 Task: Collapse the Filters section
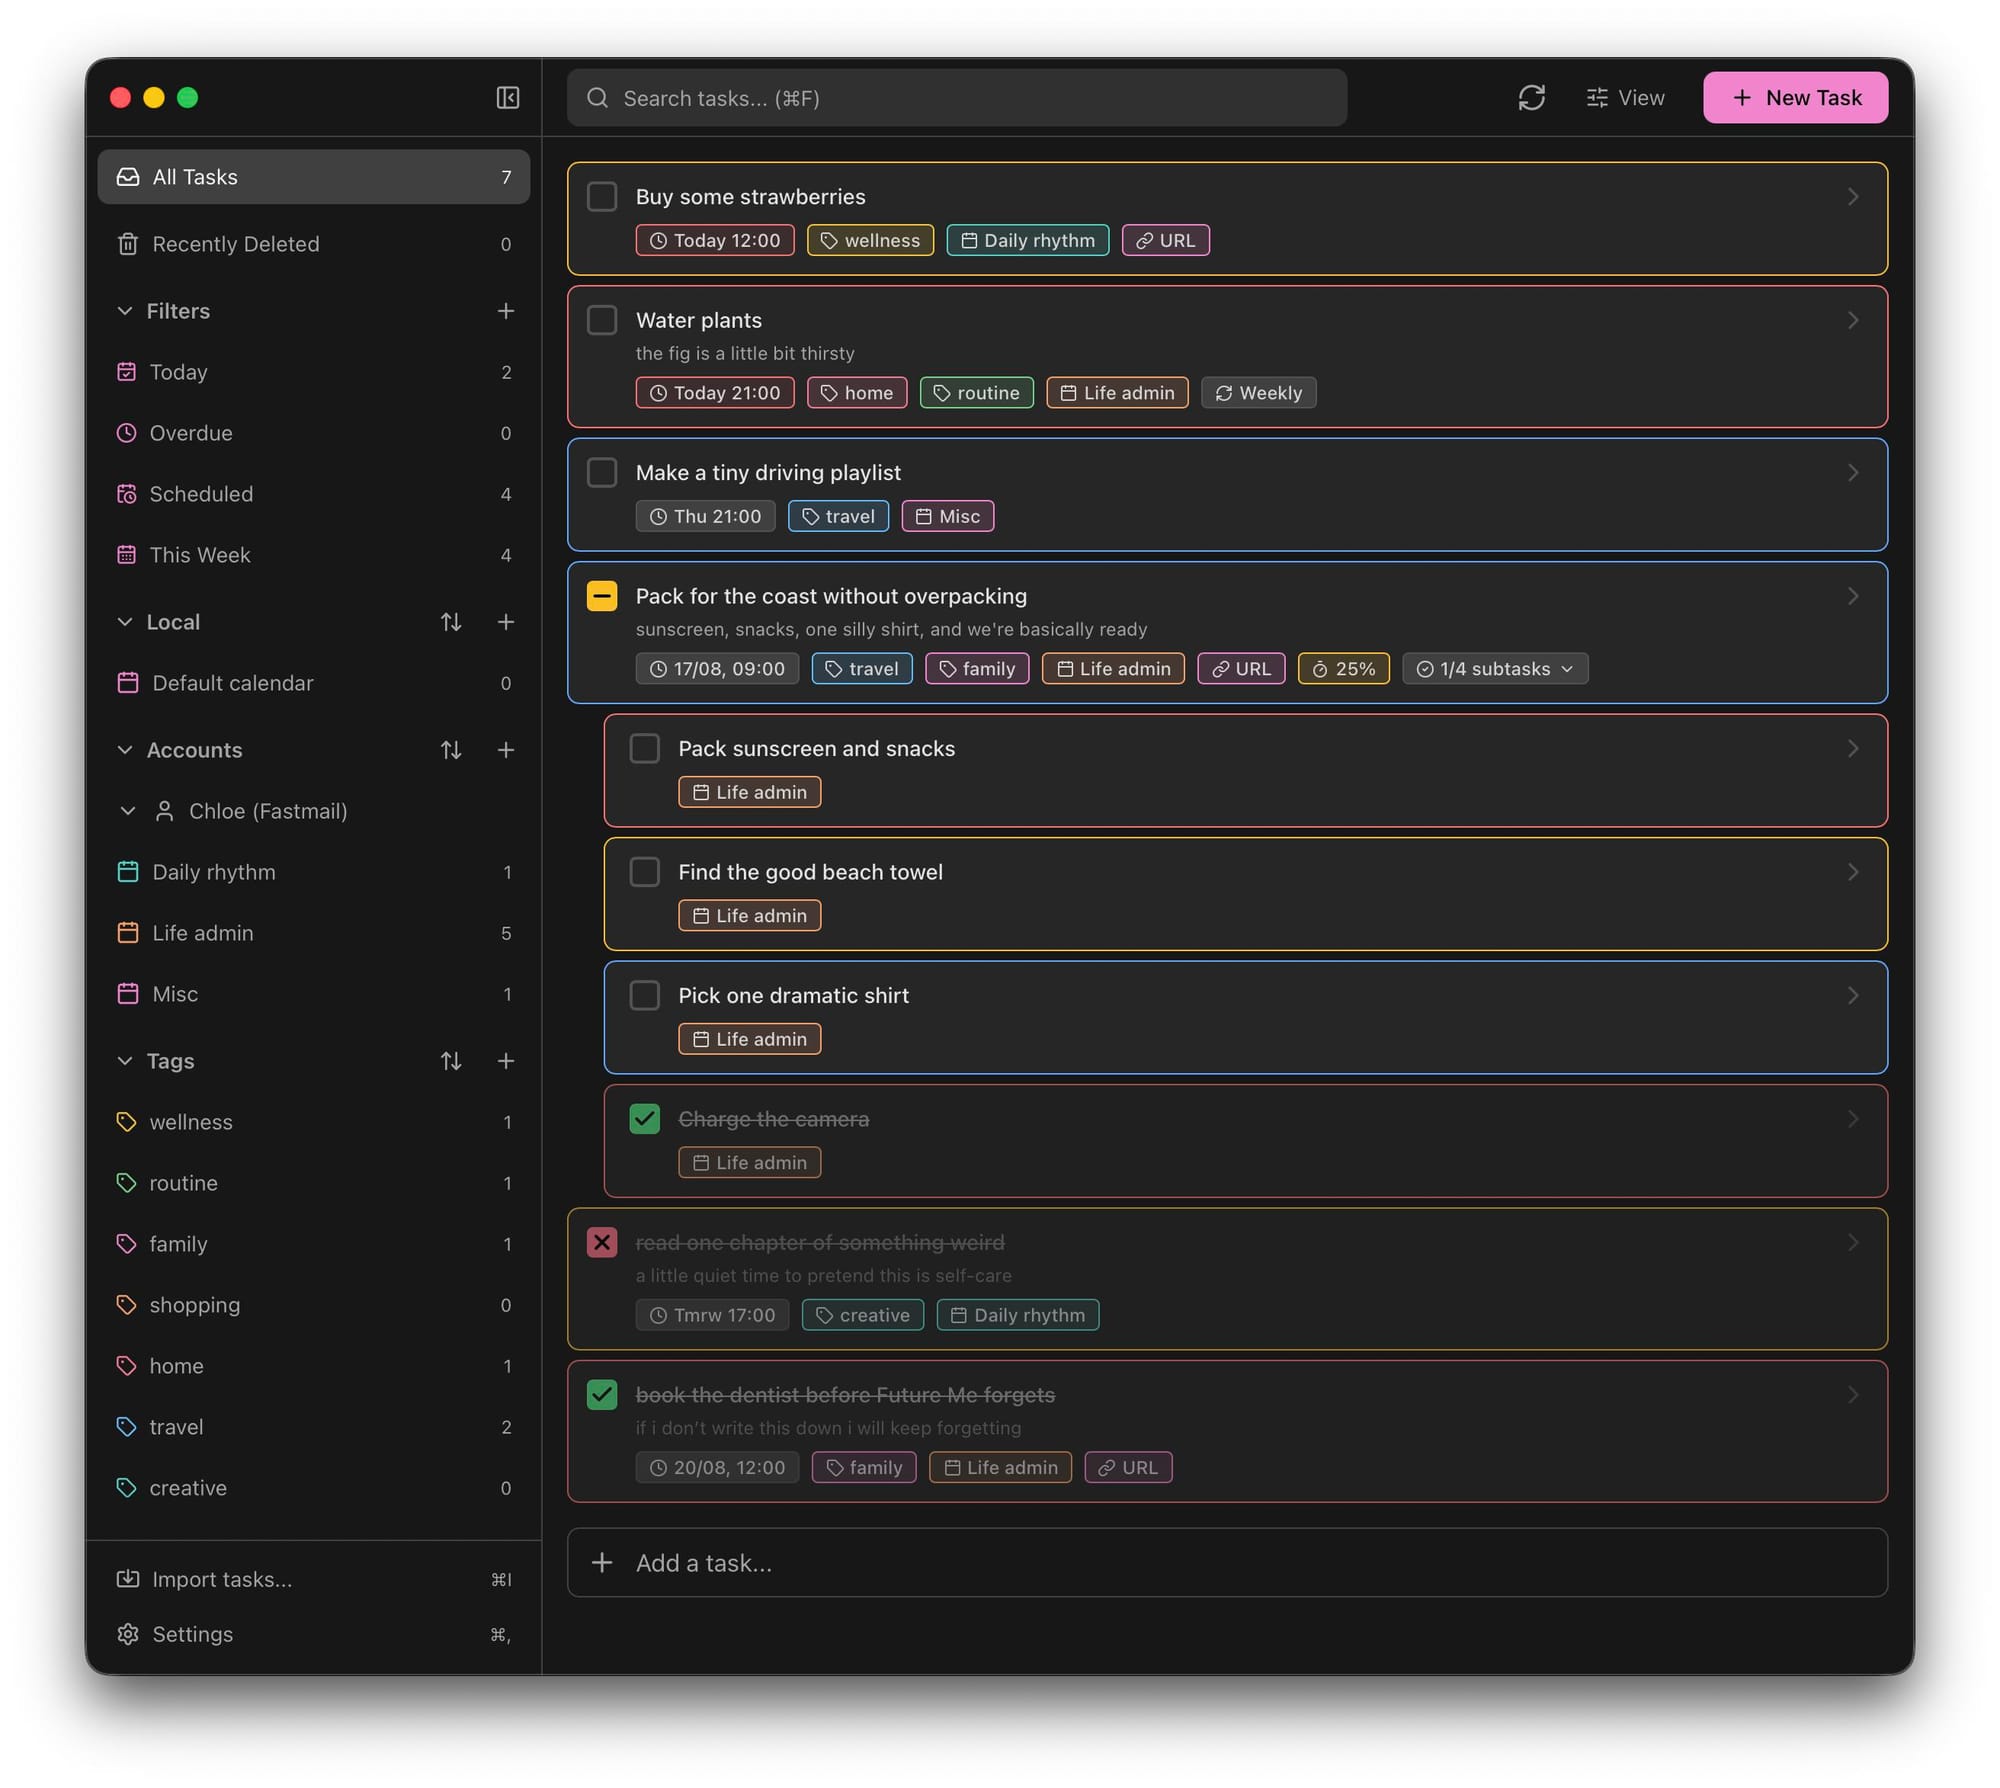(125, 311)
